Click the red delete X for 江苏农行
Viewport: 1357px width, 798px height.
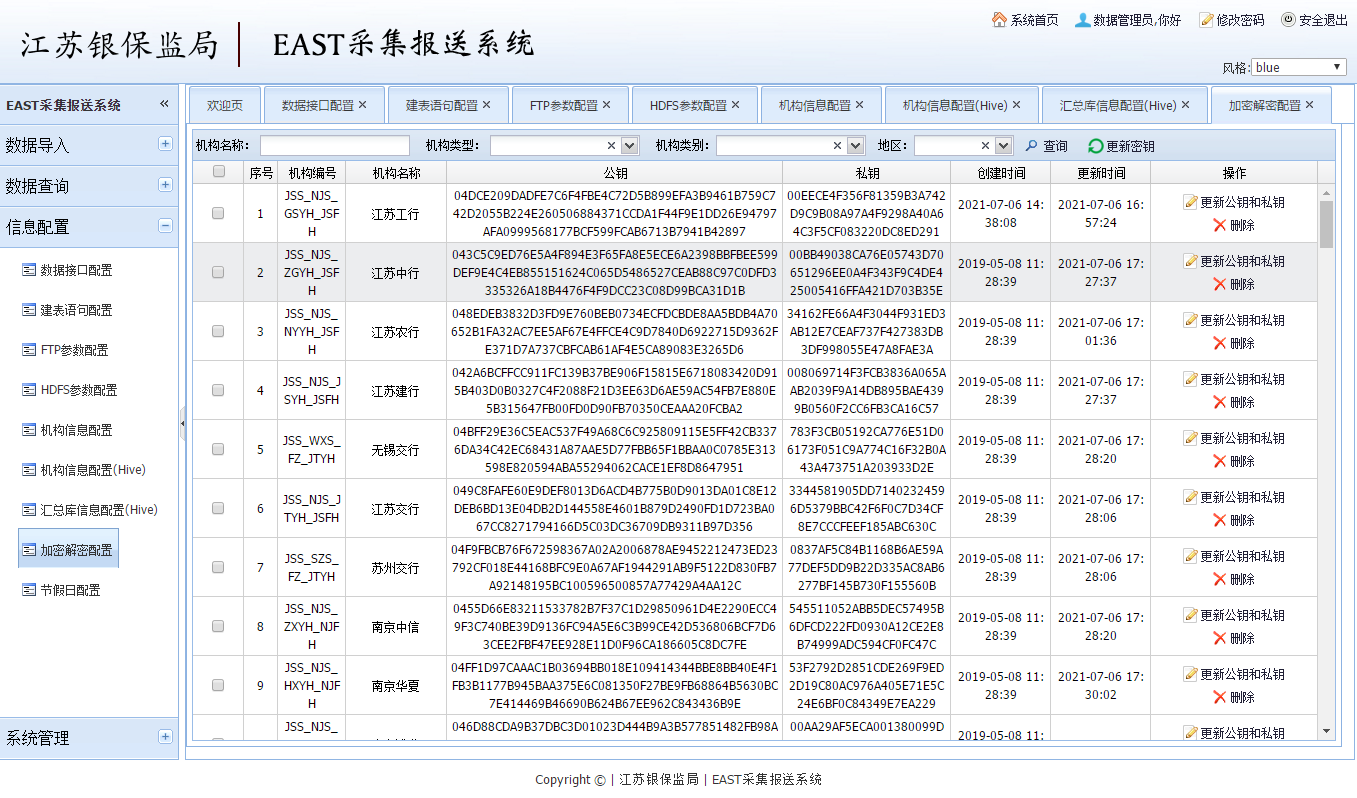tap(1219, 343)
